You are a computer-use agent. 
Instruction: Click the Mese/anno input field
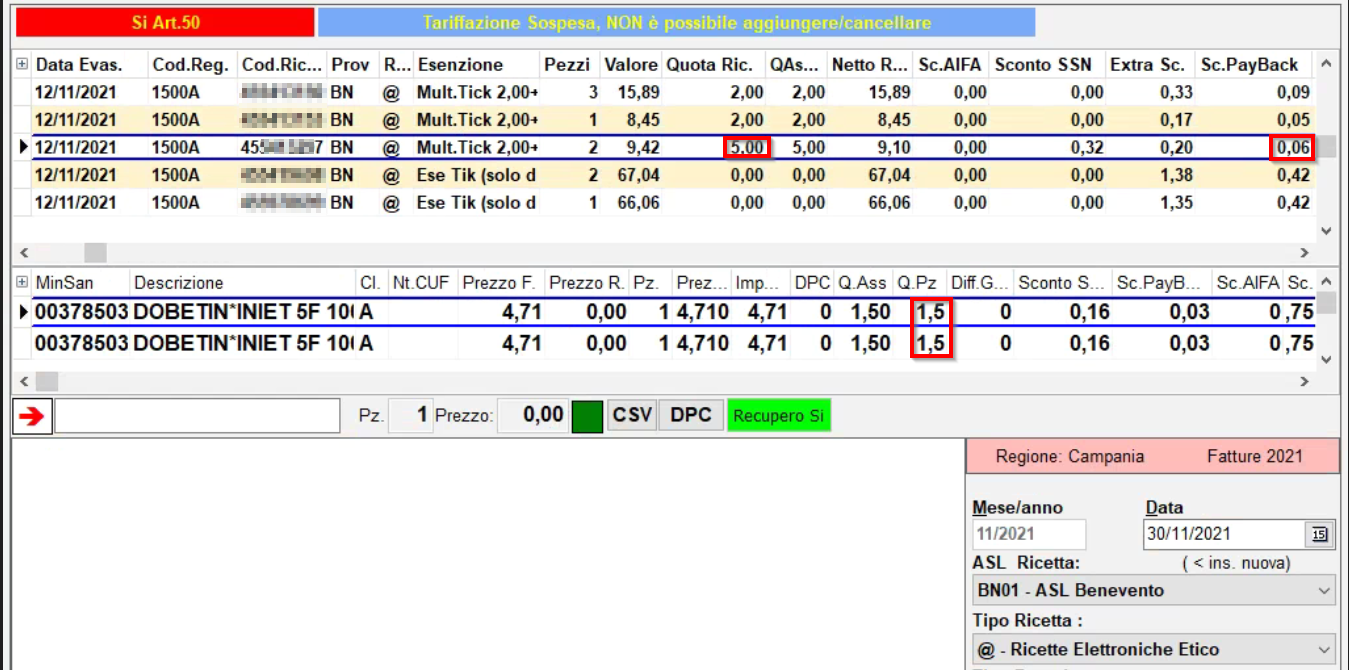(x=1028, y=534)
